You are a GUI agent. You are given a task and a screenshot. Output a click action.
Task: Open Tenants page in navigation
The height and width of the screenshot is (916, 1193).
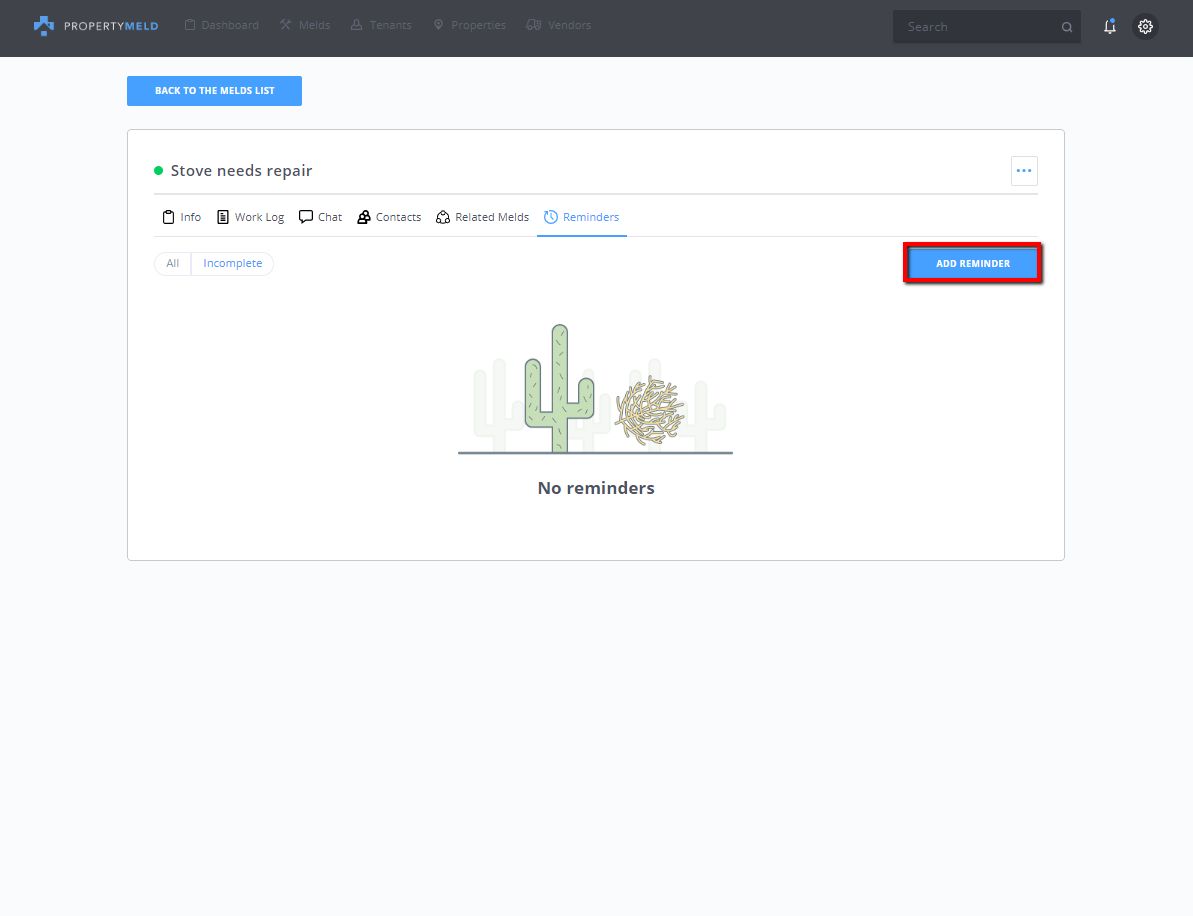[381, 25]
